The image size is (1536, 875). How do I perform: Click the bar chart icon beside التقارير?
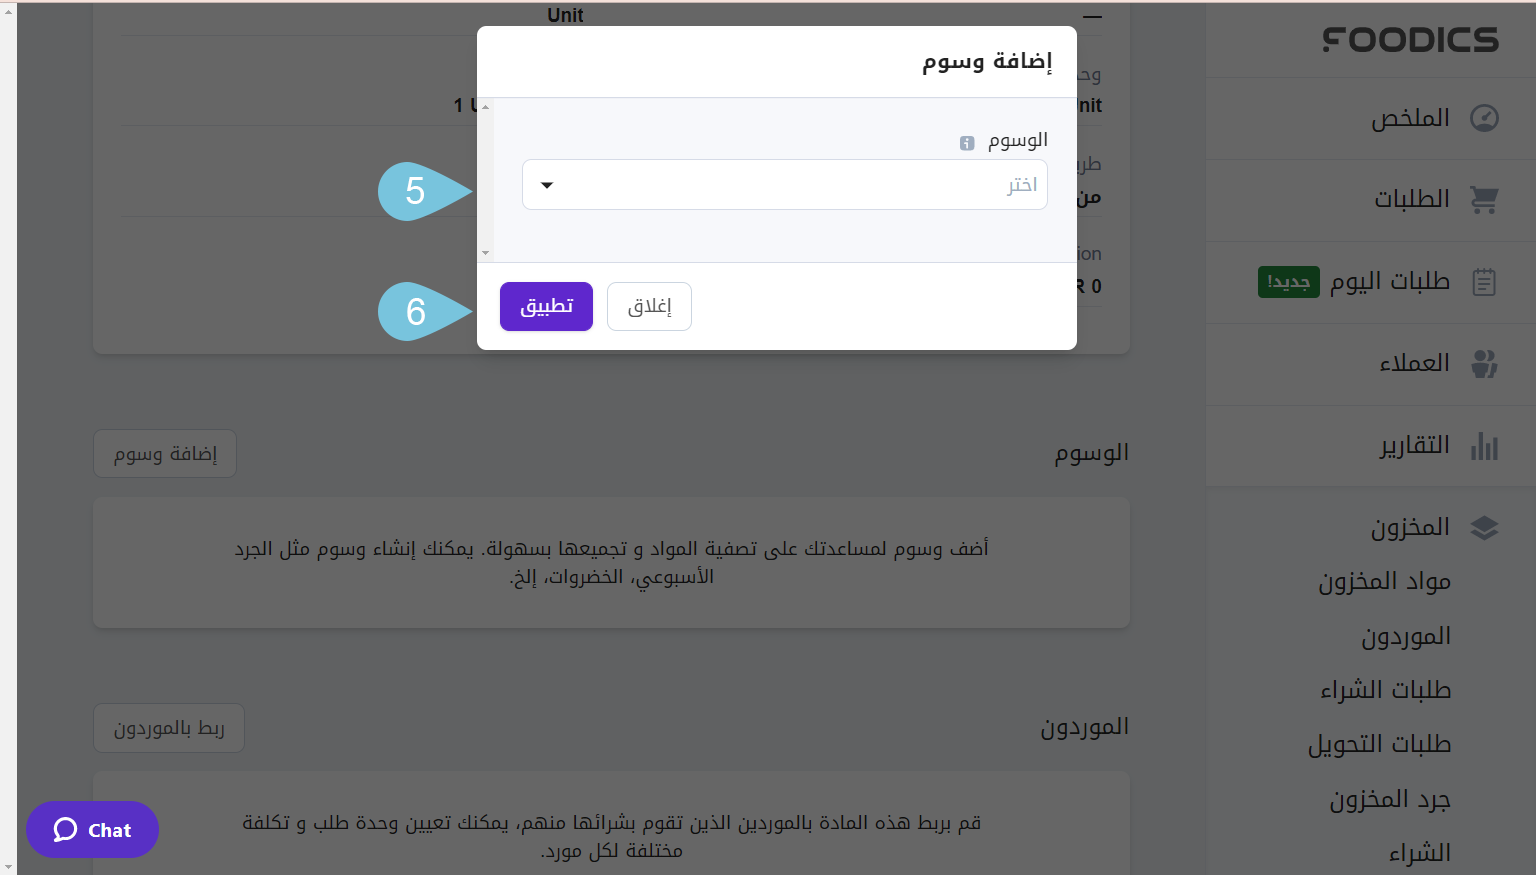pos(1484,446)
